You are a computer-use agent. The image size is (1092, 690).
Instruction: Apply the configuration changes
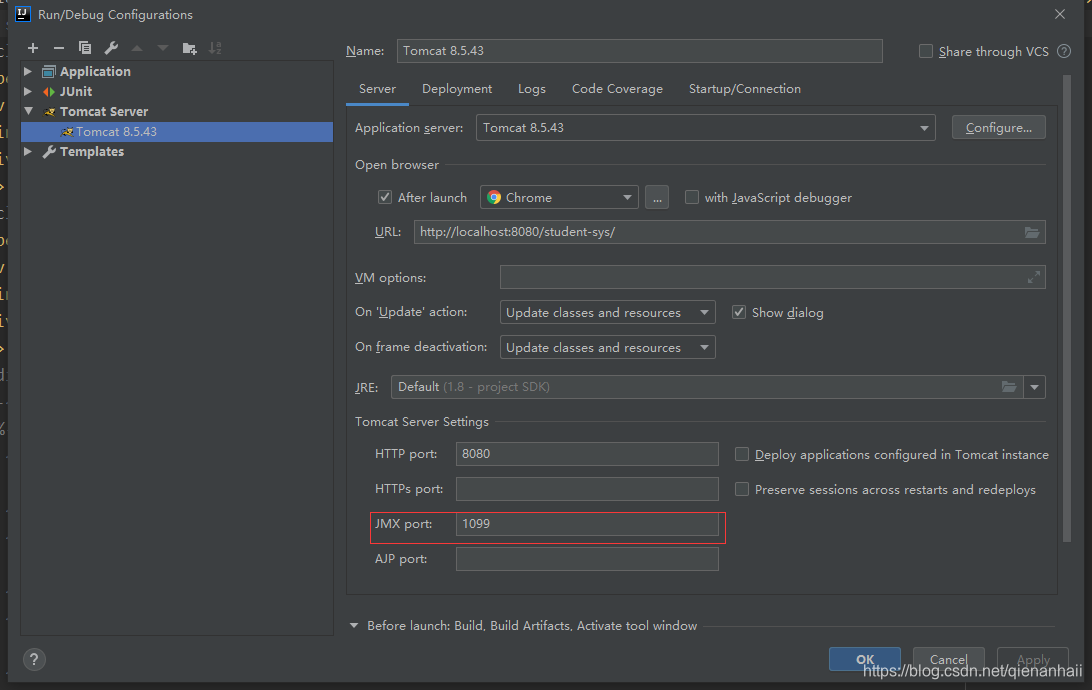1032,659
